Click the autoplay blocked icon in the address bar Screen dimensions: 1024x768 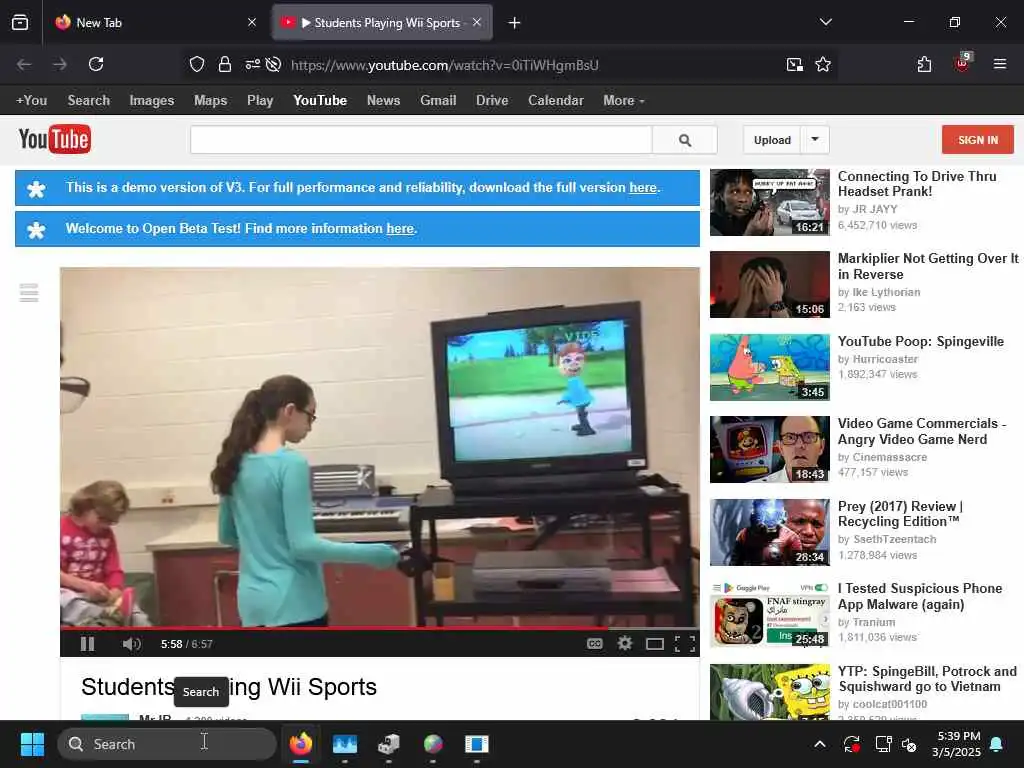point(274,64)
